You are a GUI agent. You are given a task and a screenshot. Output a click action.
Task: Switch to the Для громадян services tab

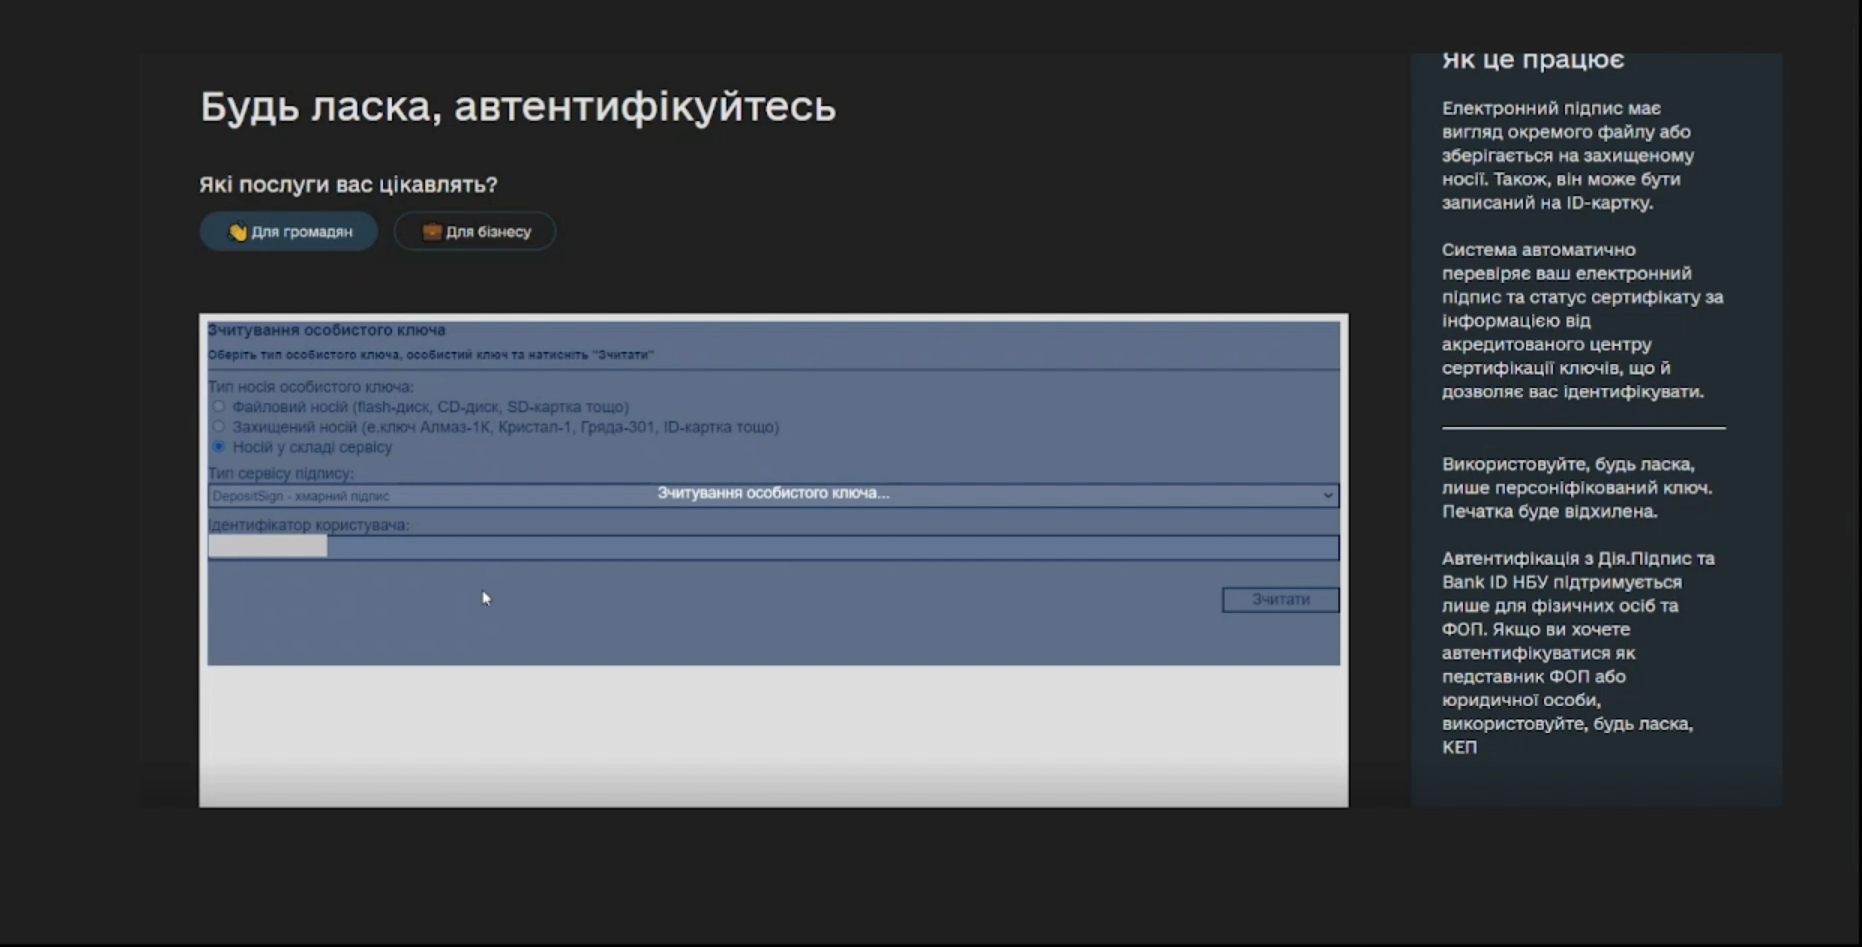289,232
